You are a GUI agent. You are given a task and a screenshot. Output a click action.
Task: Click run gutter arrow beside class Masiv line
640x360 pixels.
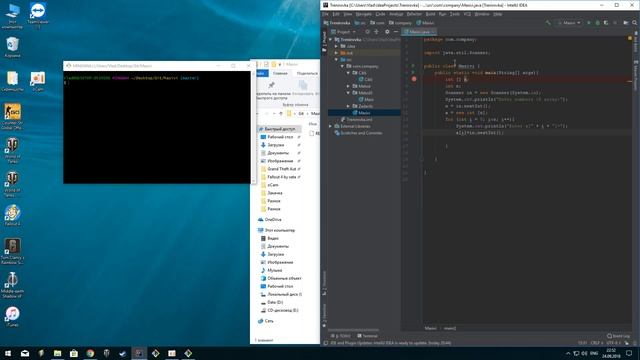(x=413, y=66)
